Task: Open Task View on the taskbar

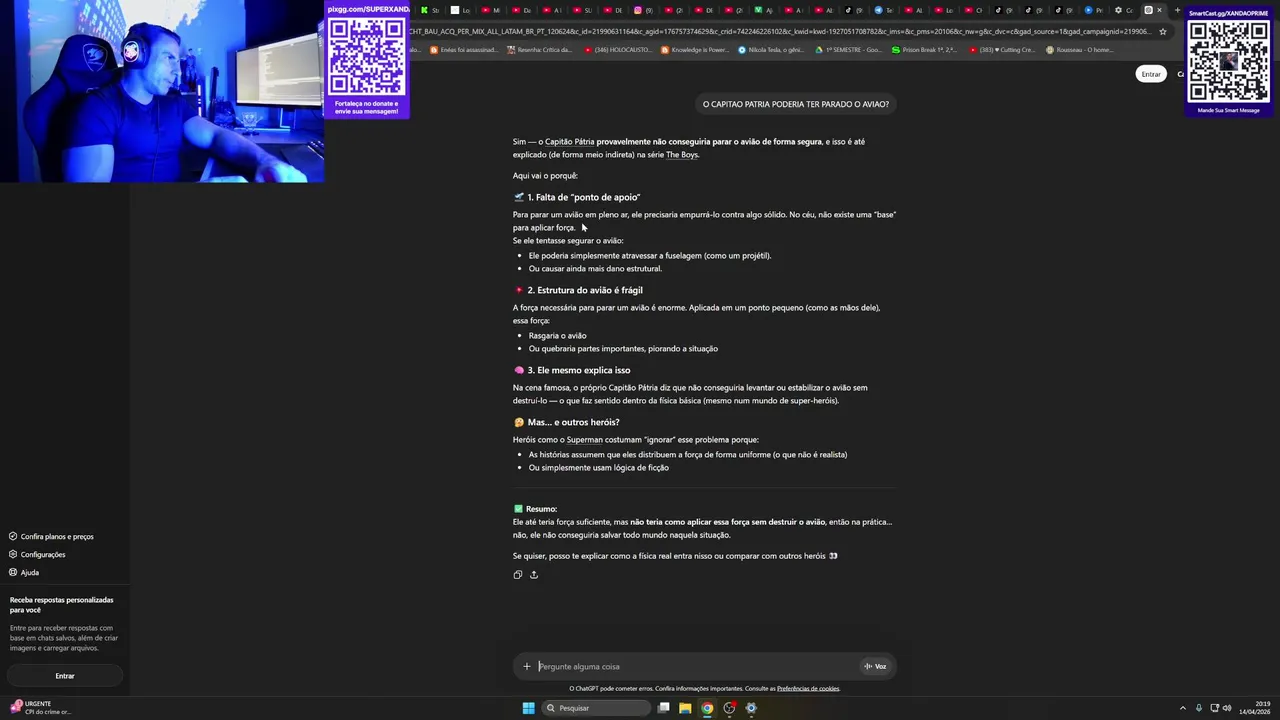Action: click(x=663, y=708)
